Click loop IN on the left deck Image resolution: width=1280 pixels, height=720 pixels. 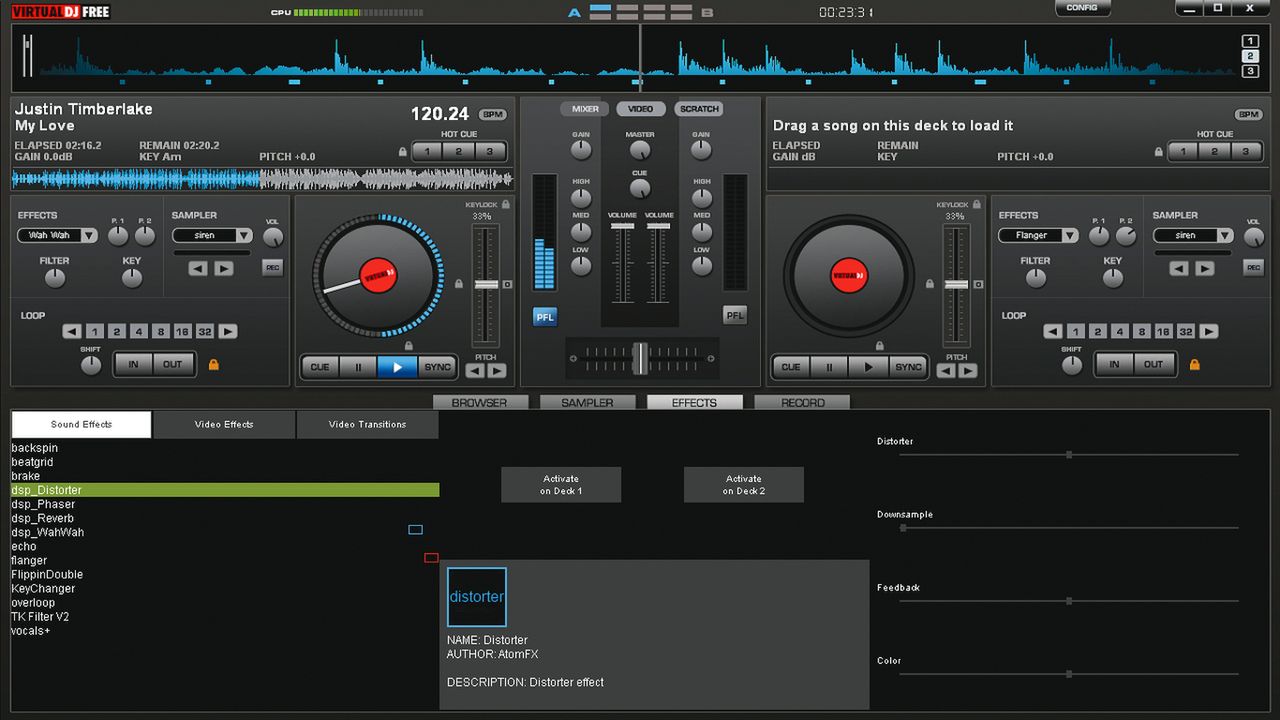[x=133, y=364]
